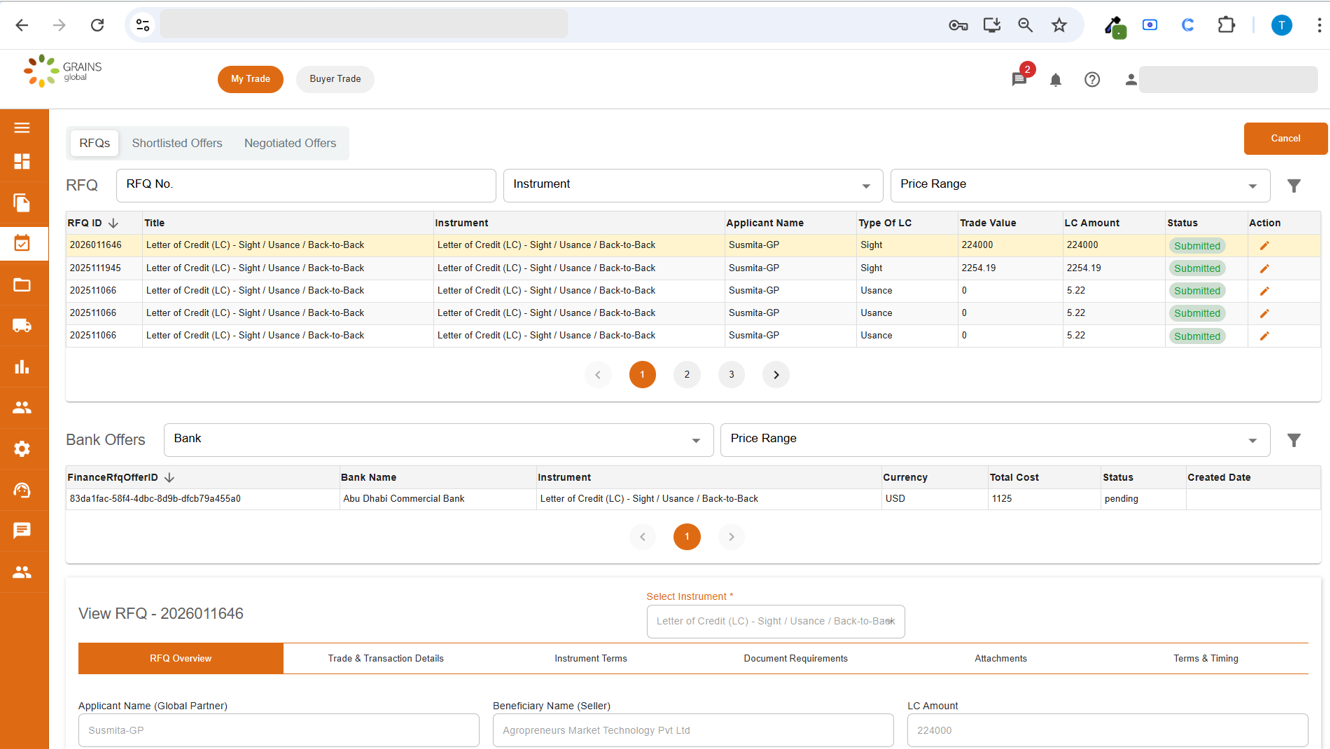Click the notifications bell icon

(1055, 80)
